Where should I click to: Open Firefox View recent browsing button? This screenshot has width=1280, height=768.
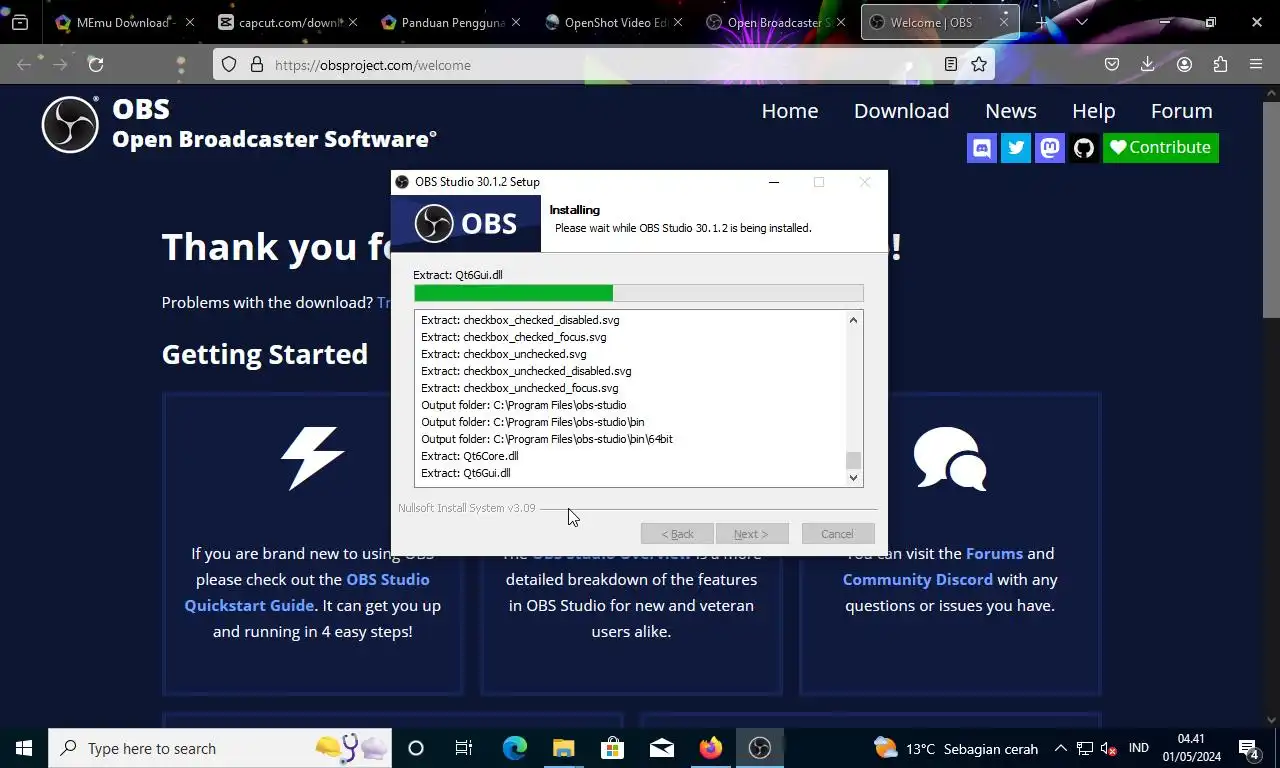point(20,22)
